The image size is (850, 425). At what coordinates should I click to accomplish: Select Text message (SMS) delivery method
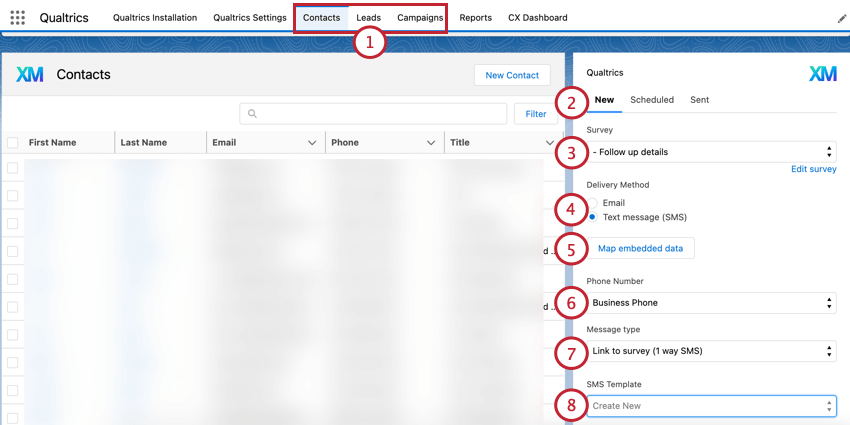(x=593, y=217)
